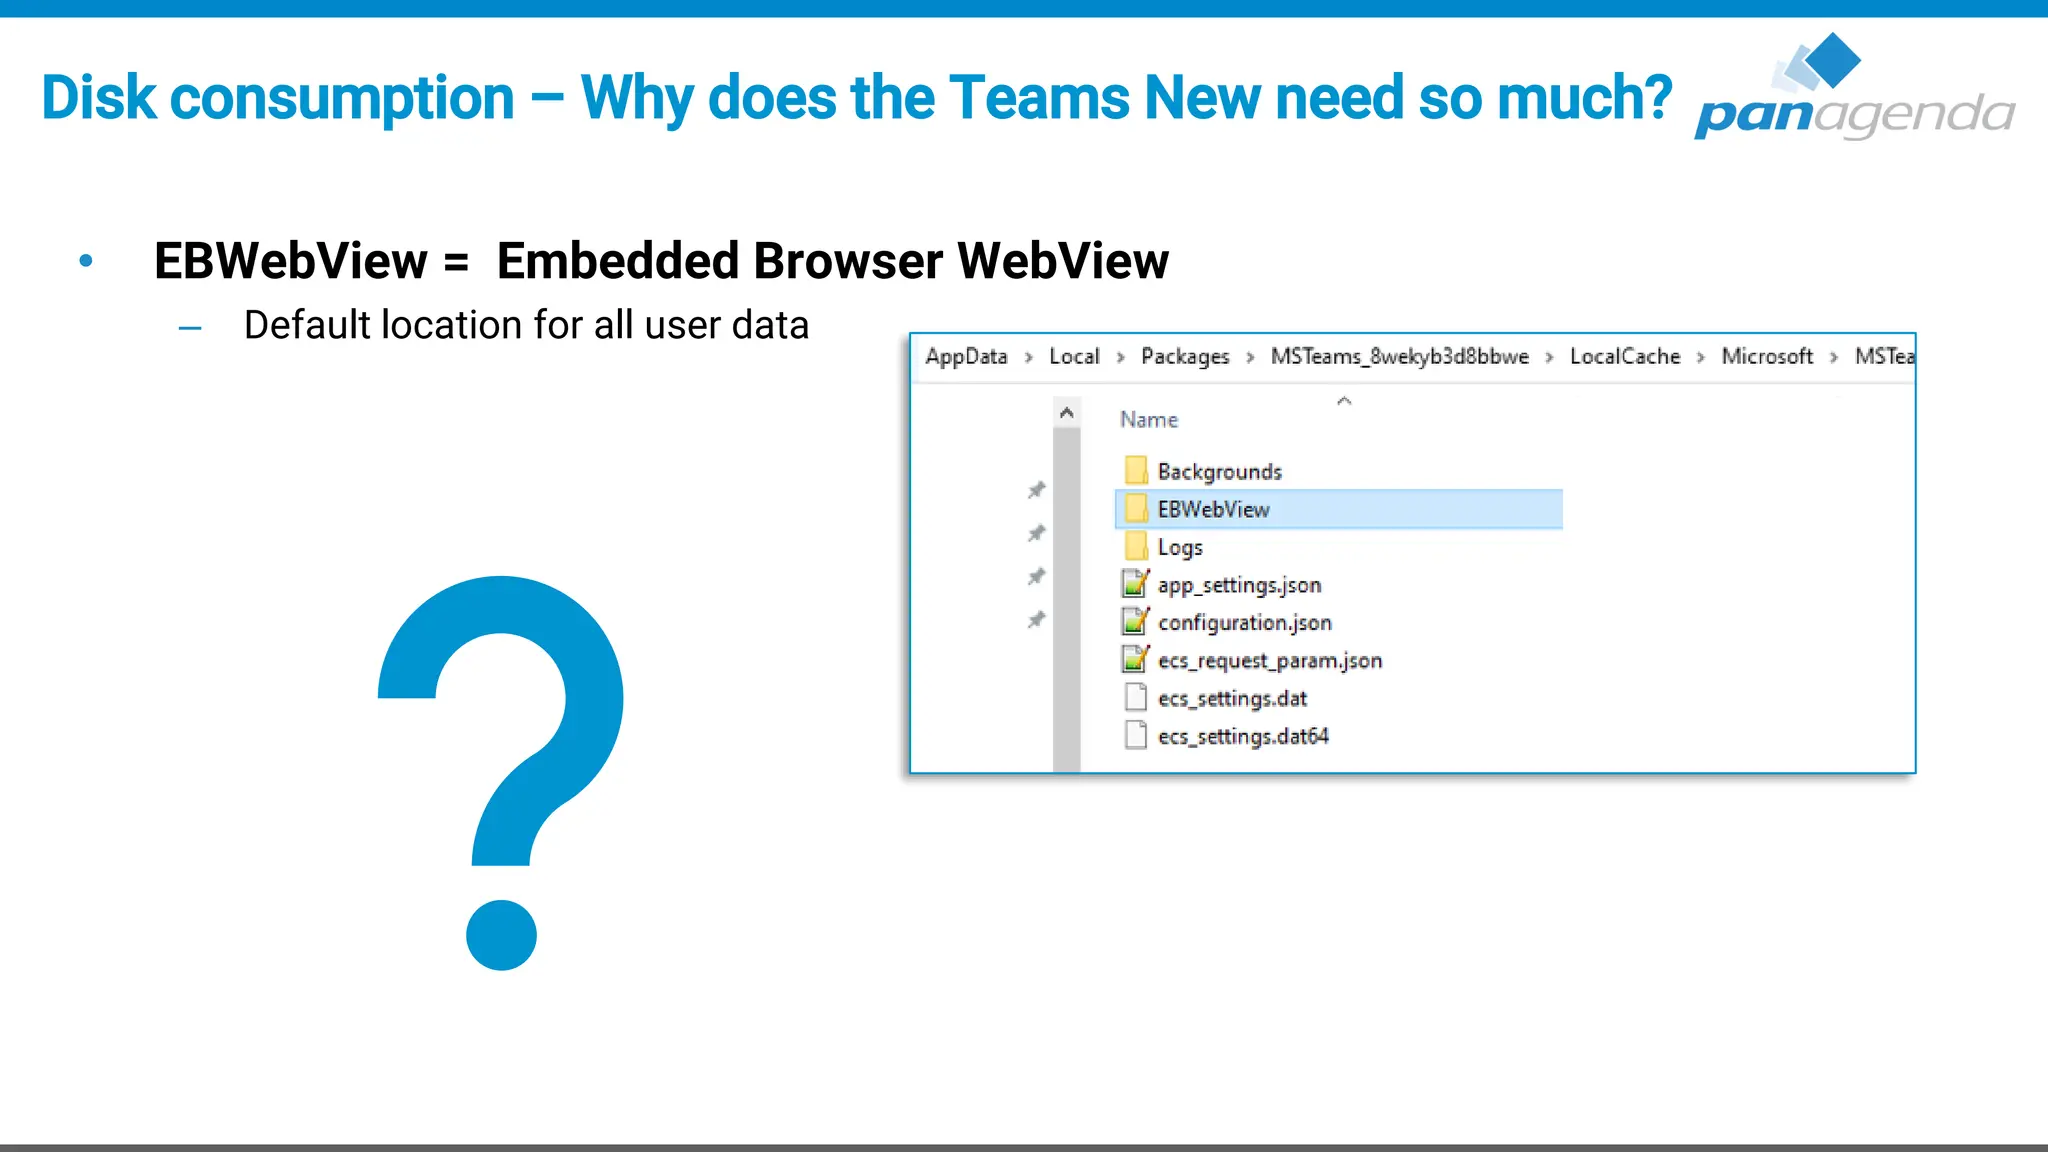Select configuration.json file name

(x=1245, y=623)
